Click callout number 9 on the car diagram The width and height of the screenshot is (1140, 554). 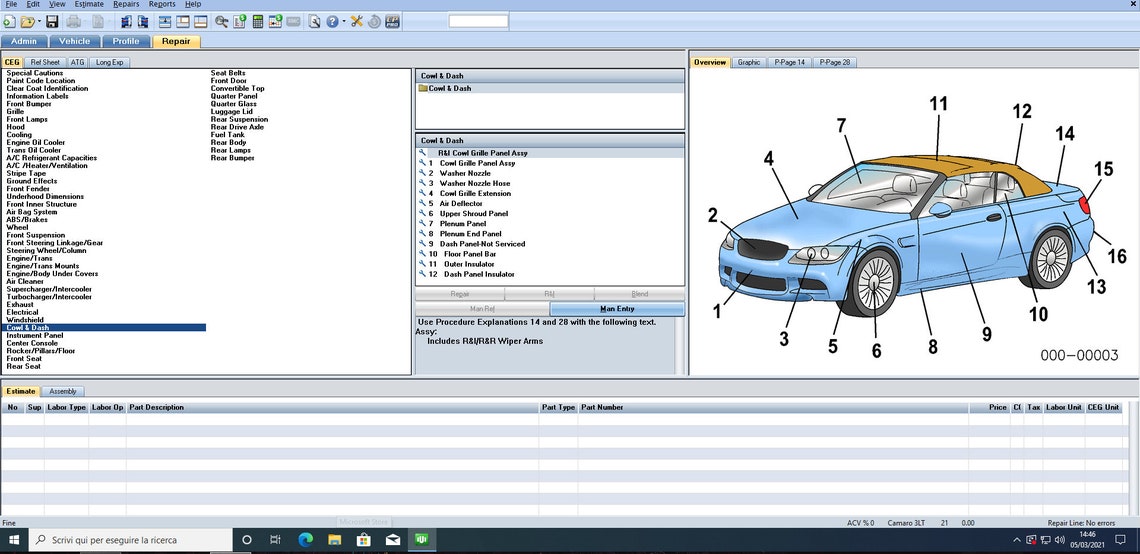pyautogui.click(x=987, y=334)
